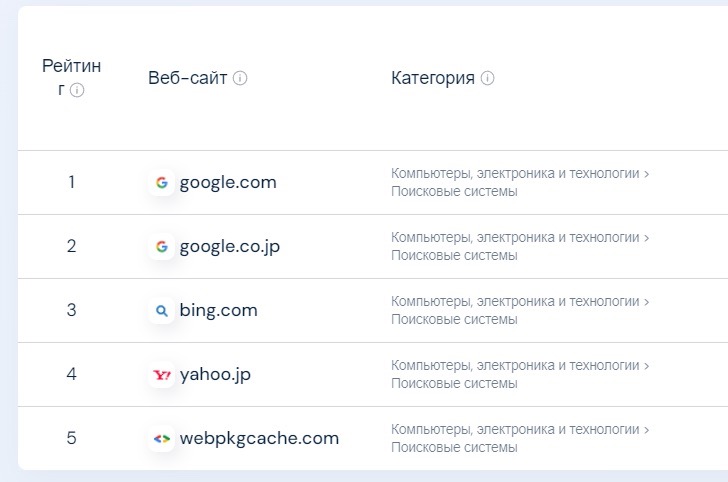Select Поисковые системы in google.co.jp row
This screenshot has height=482, width=728.
pos(454,255)
